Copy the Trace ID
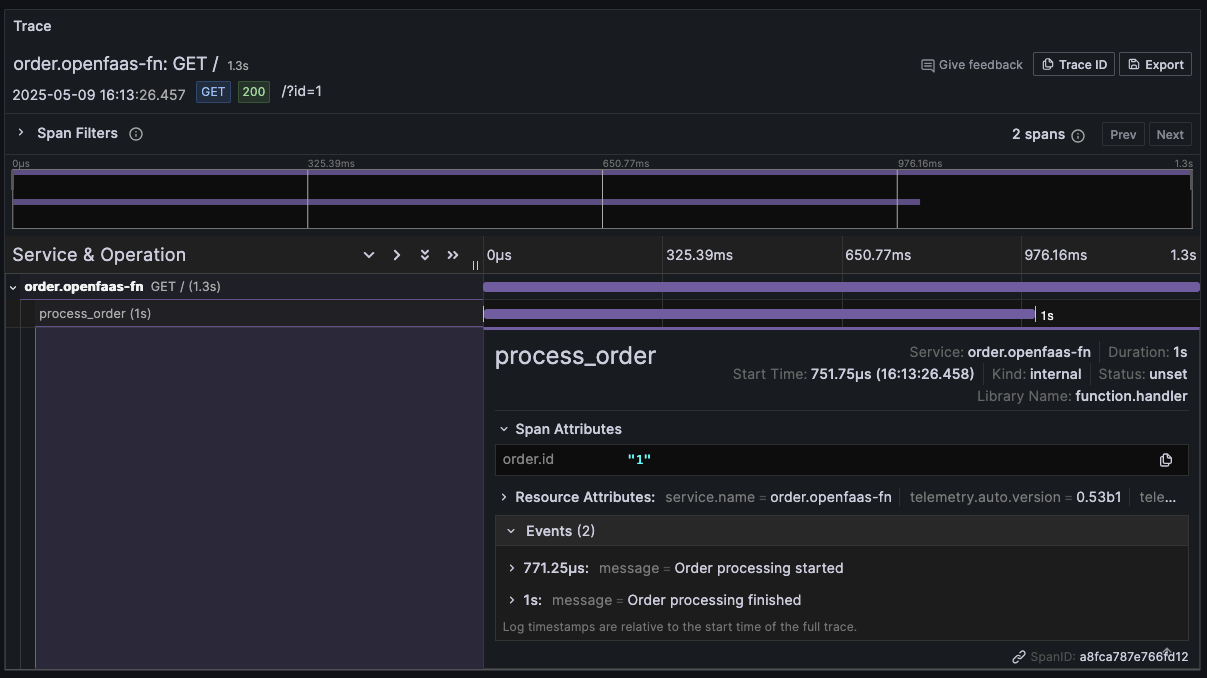Viewport: 1207px width, 678px height. tap(1074, 64)
